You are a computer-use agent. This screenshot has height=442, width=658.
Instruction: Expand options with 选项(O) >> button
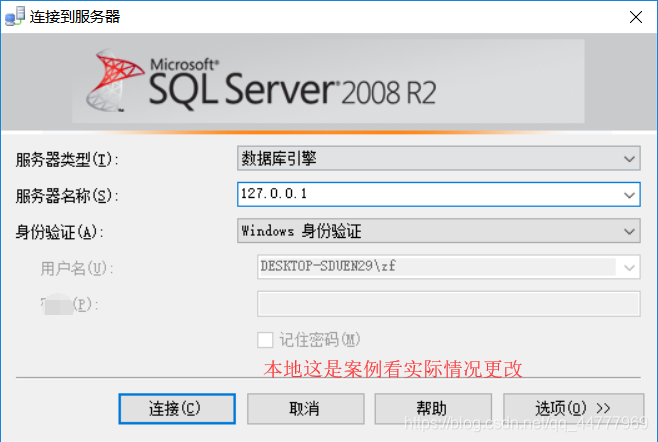click(573, 408)
